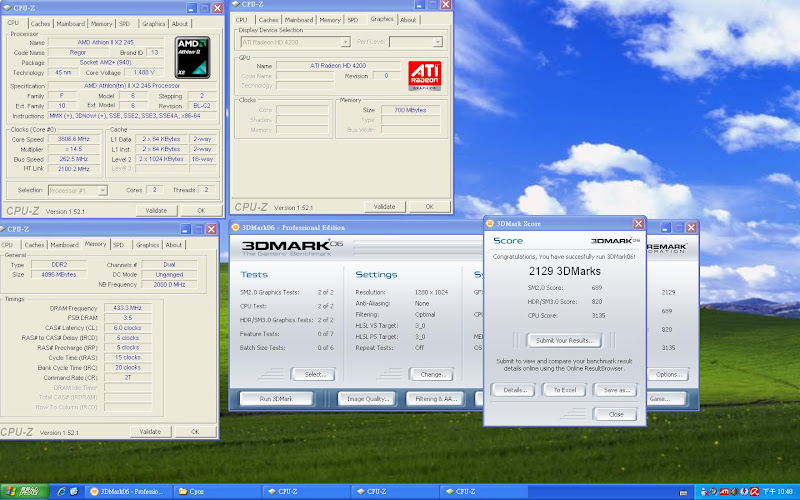
Task: Click the Options... button in 3DMark06
Action: [668, 374]
